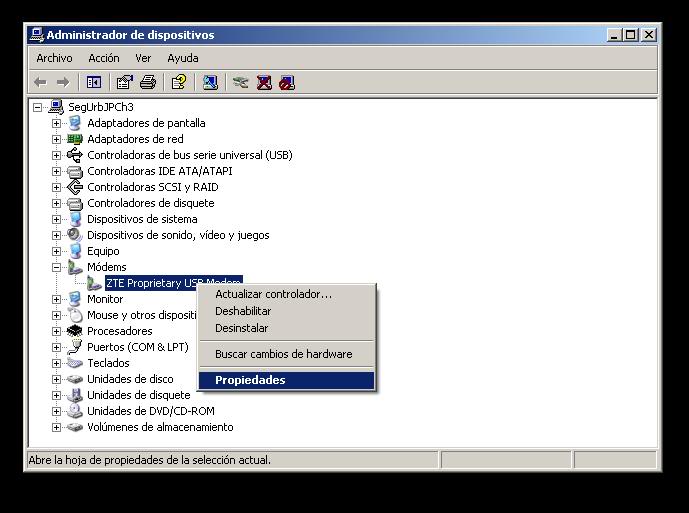
Task: Collapse the Módems category
Action: coord(56,267)
